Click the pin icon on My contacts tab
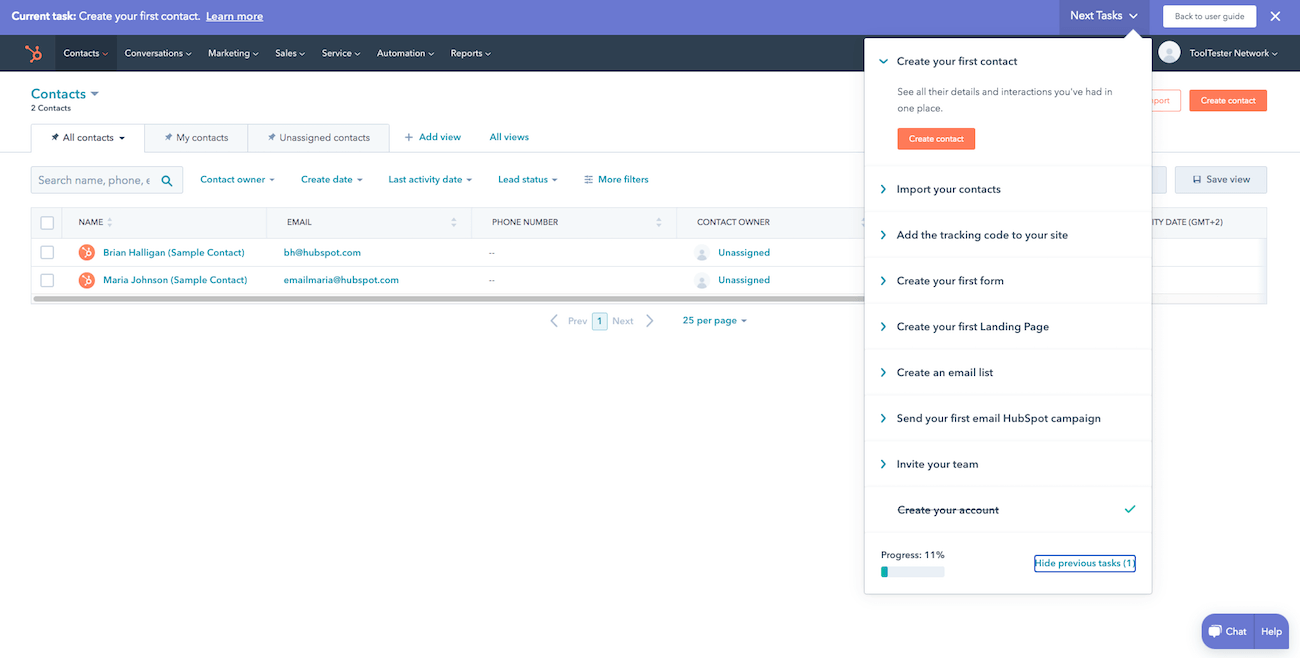Image resolution: width=1300 pixels, height=658 pixels. pyautogui.click(x=169, y=137)
